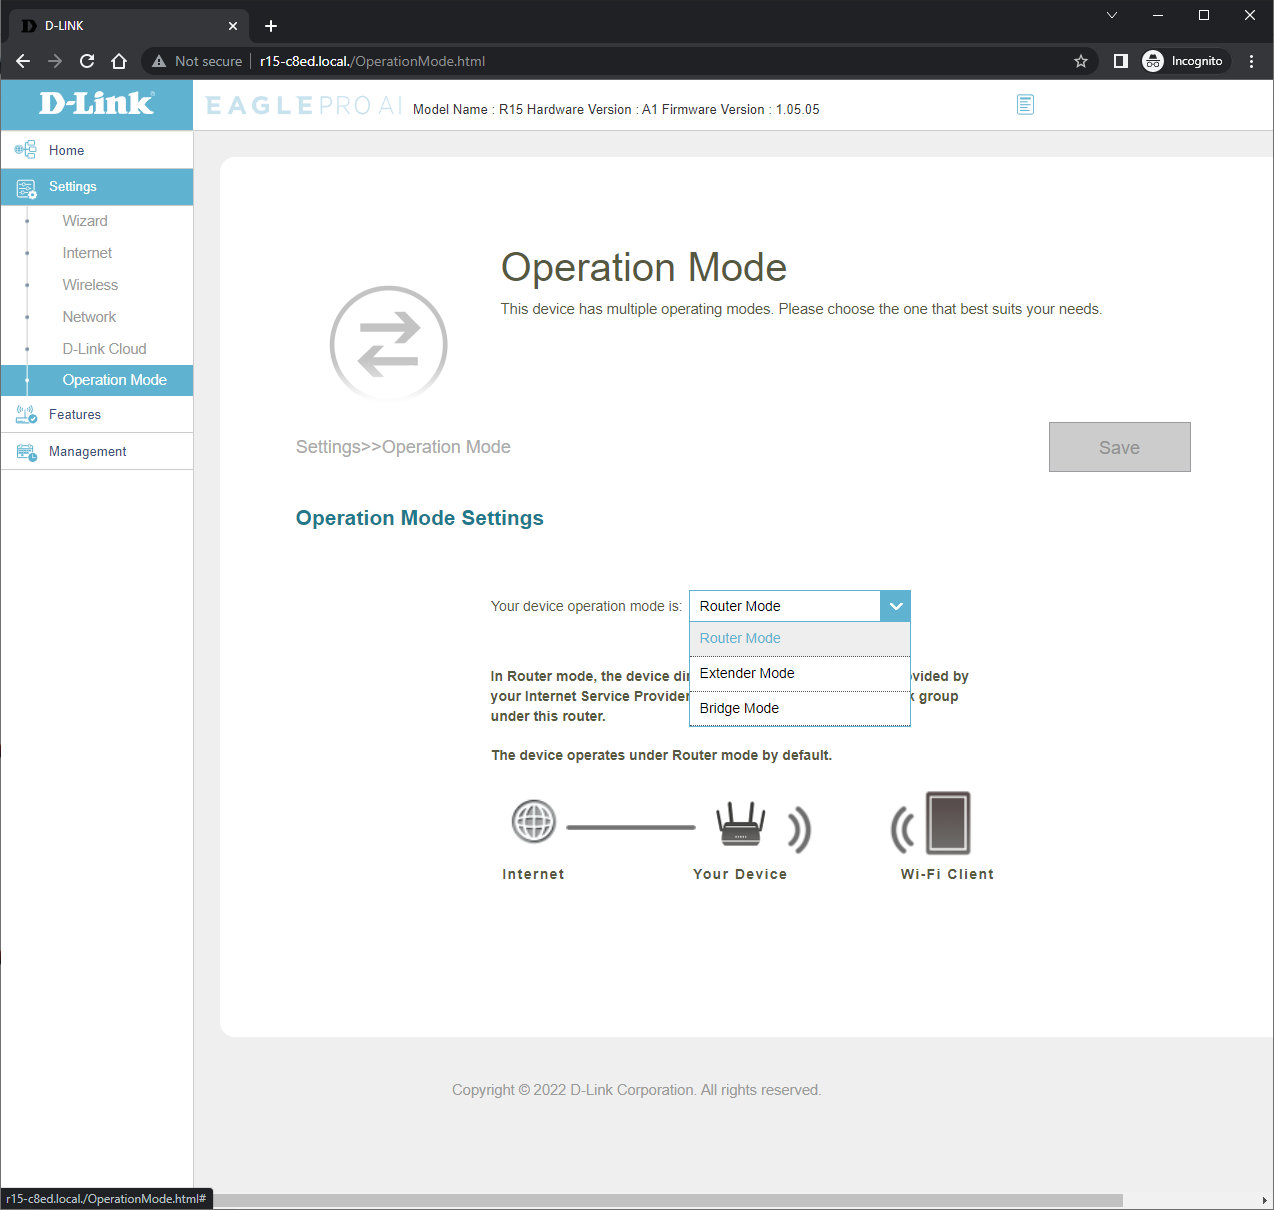Open the tab search chevron
The height and width of the screenshot is (1210, 1274).
tap(1112, 15)
